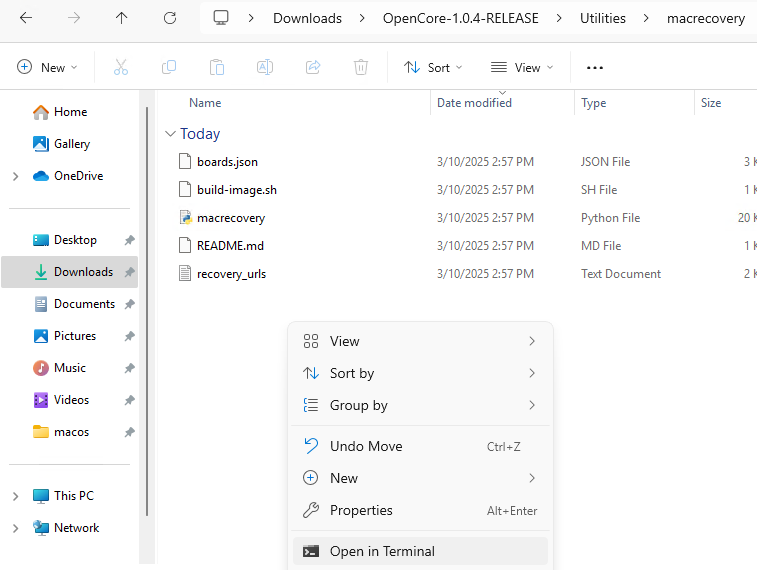Open the See more ellipsis menu
This screenshot has height=570, width=757.
pyautogui.click(x=595, y=68)
